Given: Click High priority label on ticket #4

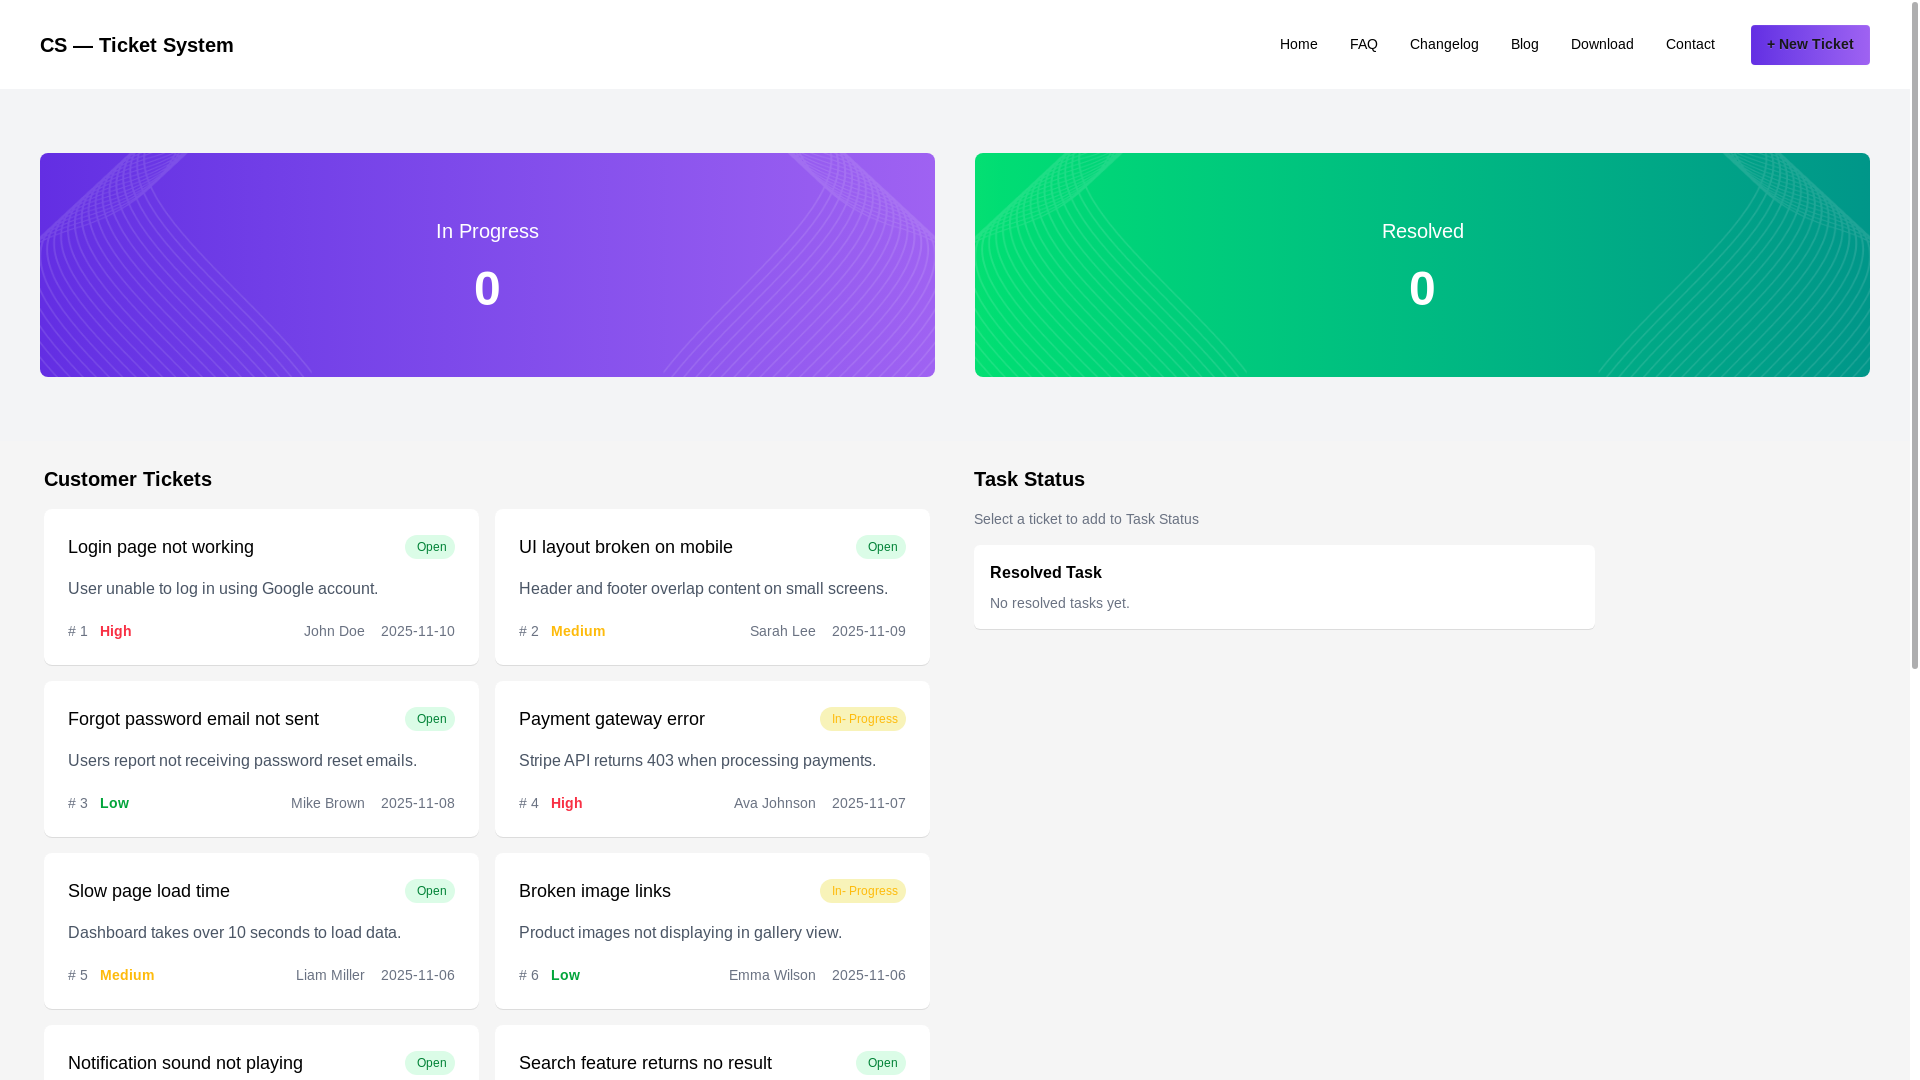Looking at the screenshot, I should pyautogui.click(x=567, y=803).
